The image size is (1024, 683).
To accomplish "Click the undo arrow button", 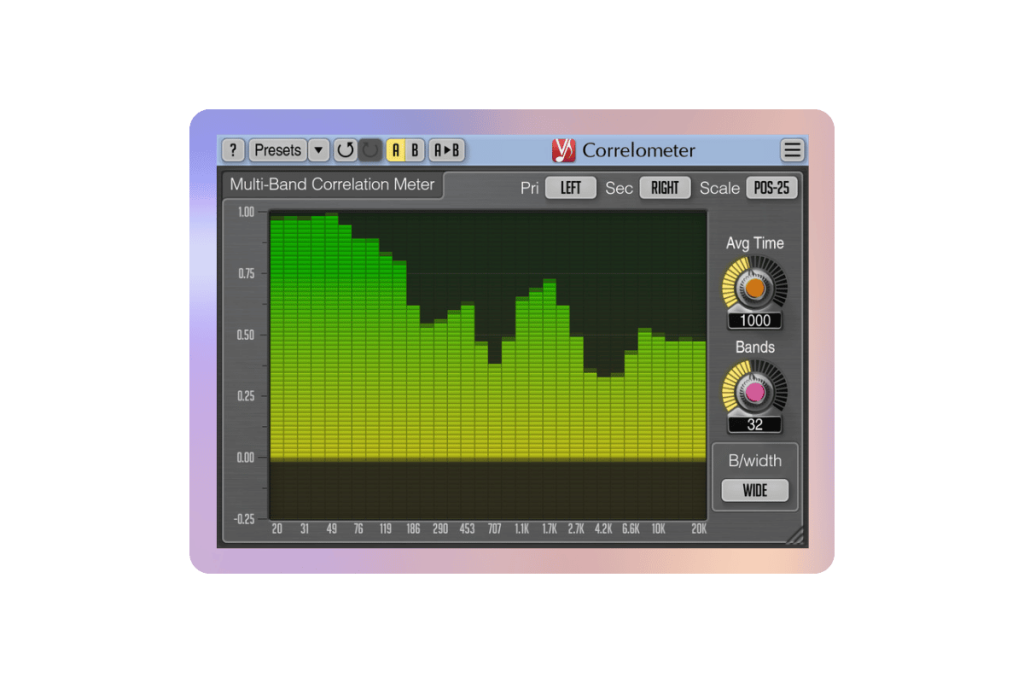I will tap(345, 150).
